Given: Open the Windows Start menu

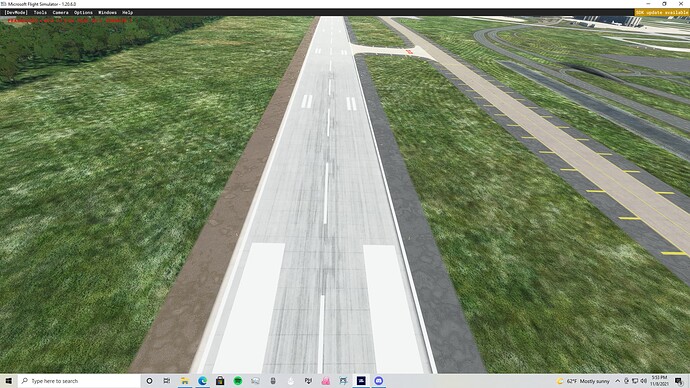Looking at the screenshot, I should pos(9,381).
